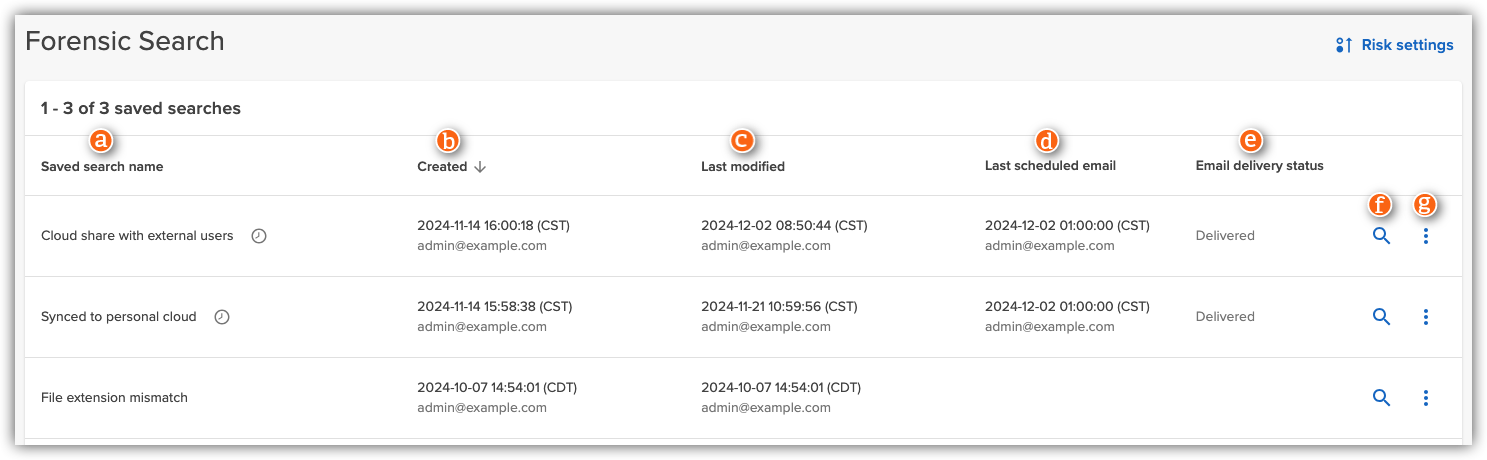Open three-dot menu for Synced to personal cloud
Image resolution: width=1487 pixels, height=460 pixels.
tap(1425, 317)
